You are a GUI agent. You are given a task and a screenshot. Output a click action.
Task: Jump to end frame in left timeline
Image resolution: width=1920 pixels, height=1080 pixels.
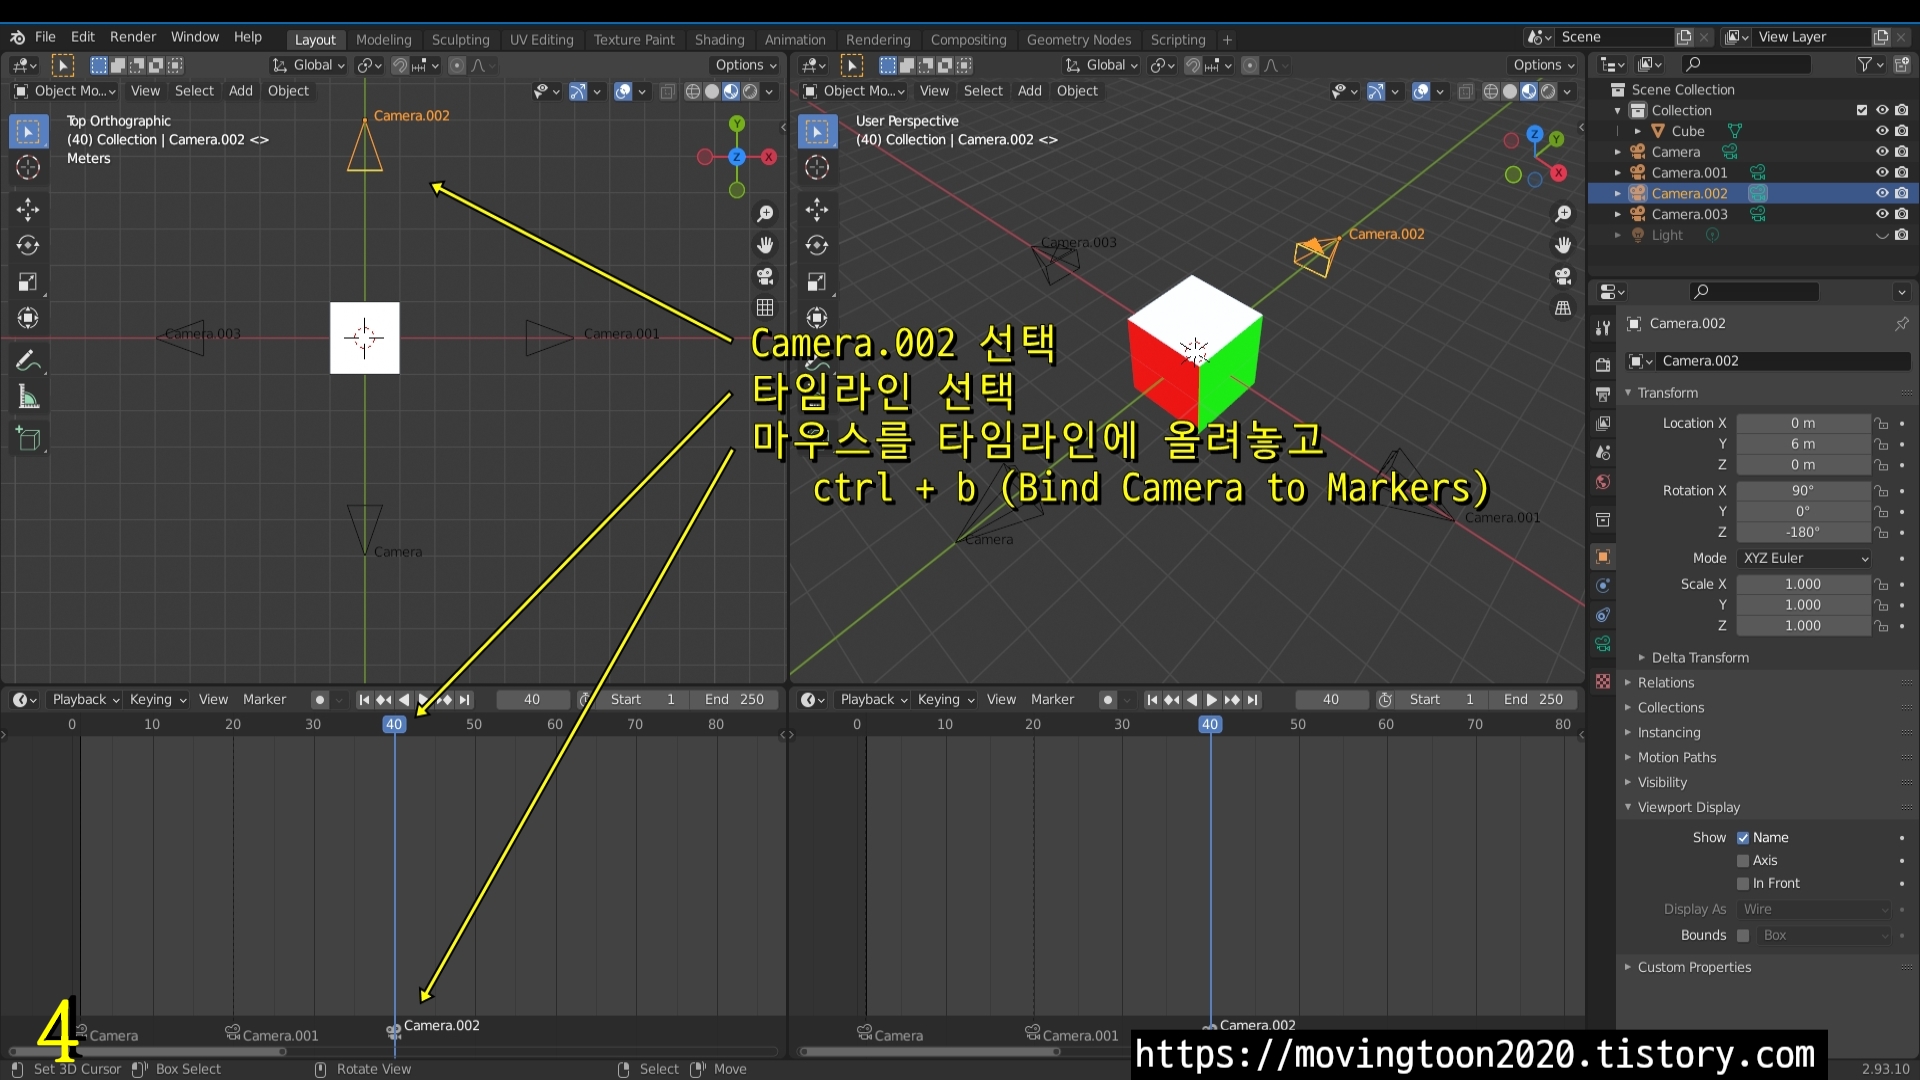pos(464,700)
